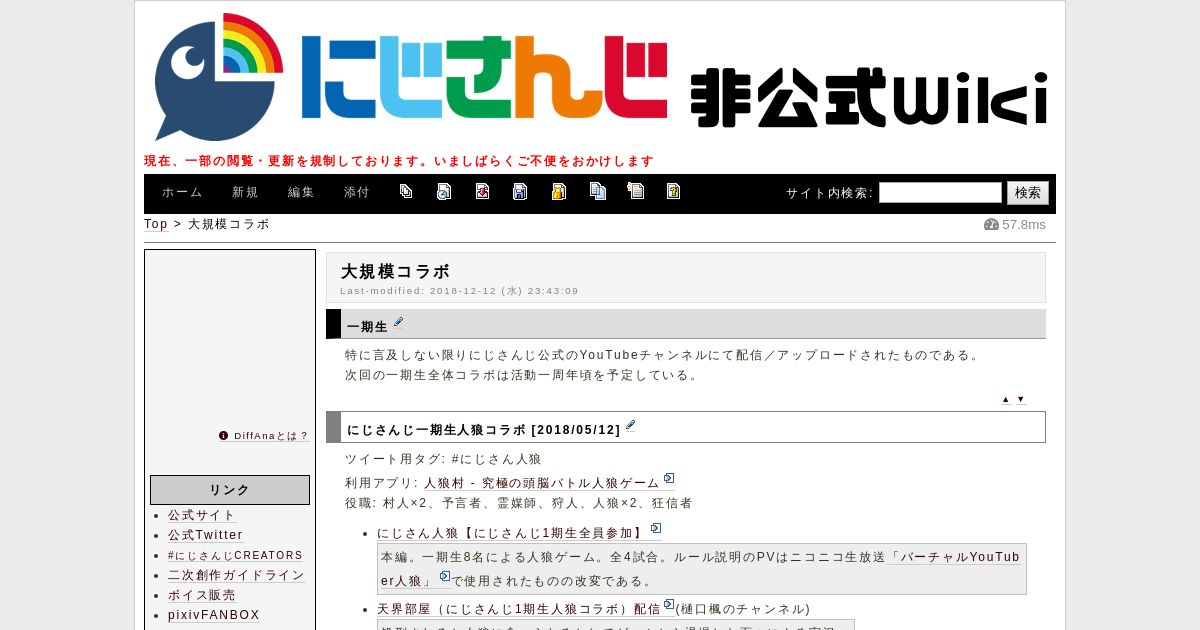Open the 公式サイト sidebar link
Screen dimensions: 1200x630
pos(202,515)
